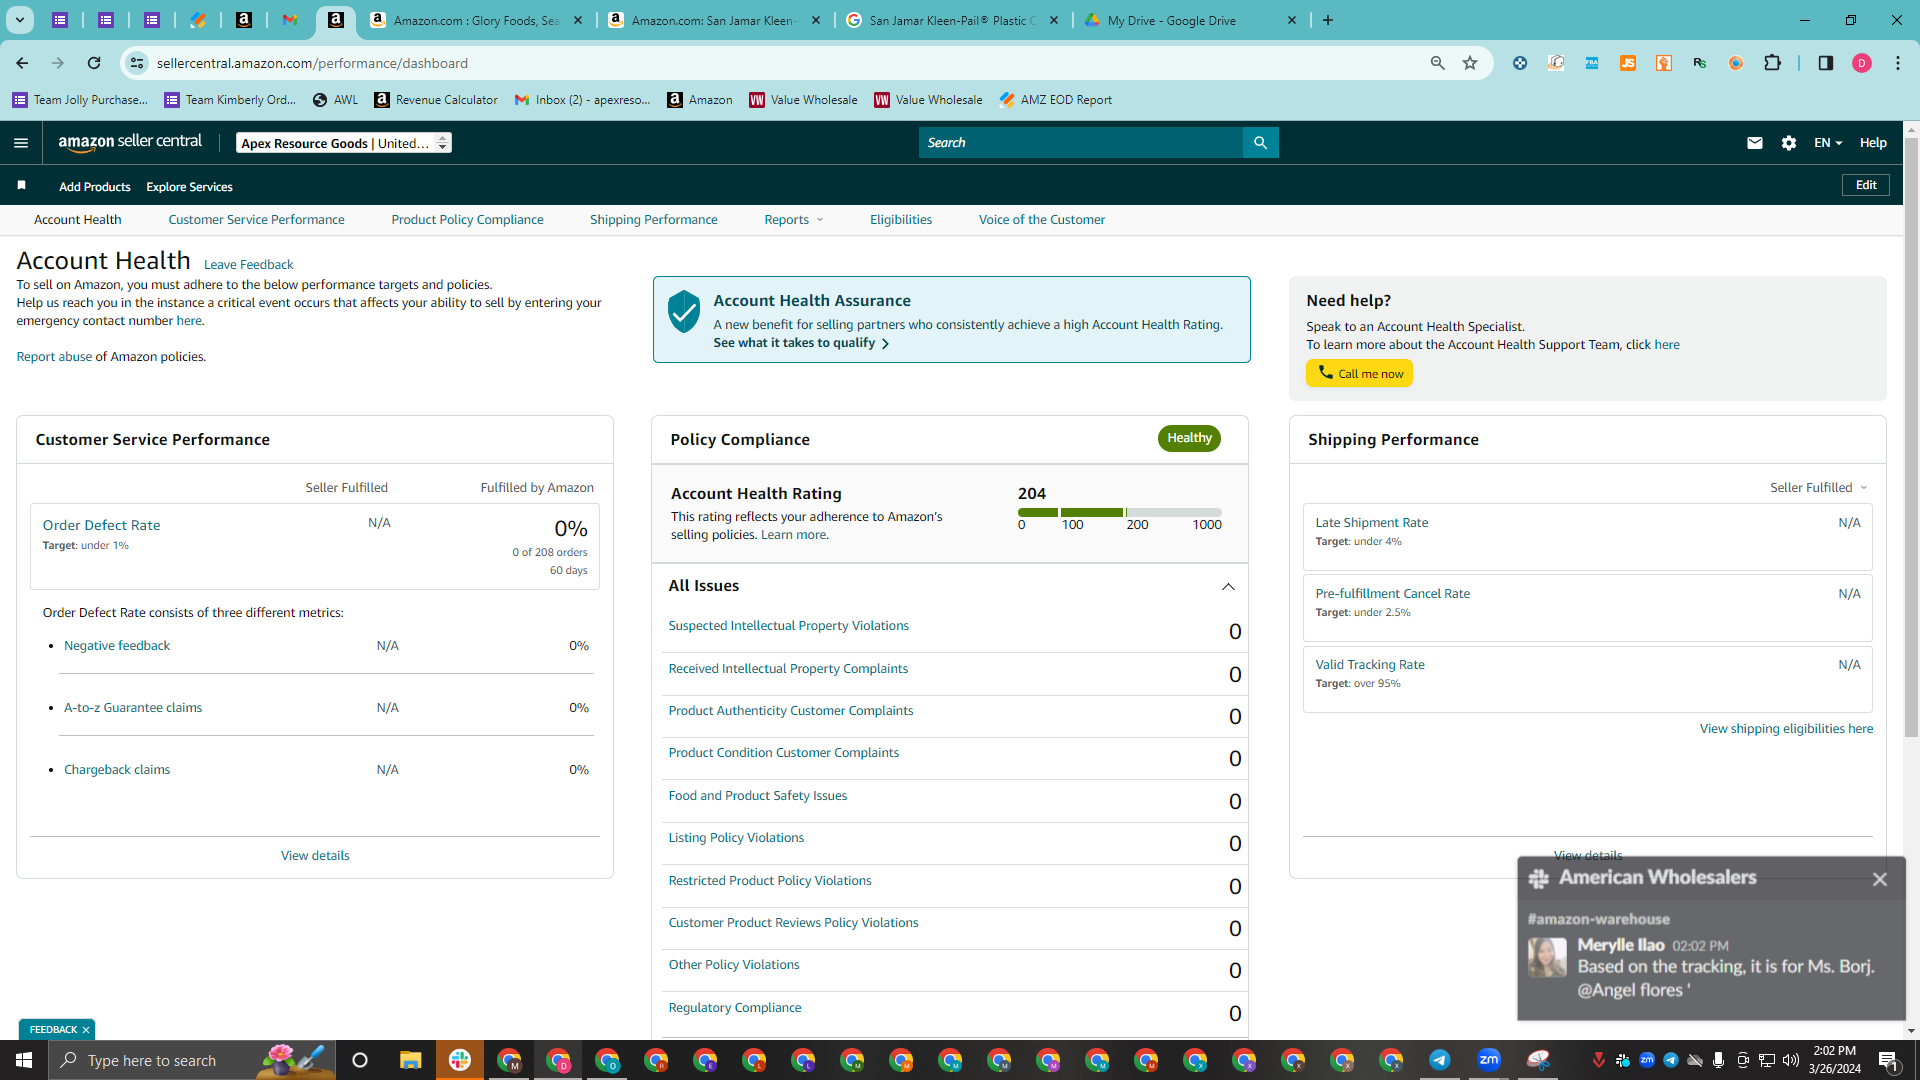Viewport: 1920px width, 1080px height.
Task: Open Listing Policy Violations link
Action: 736,838
